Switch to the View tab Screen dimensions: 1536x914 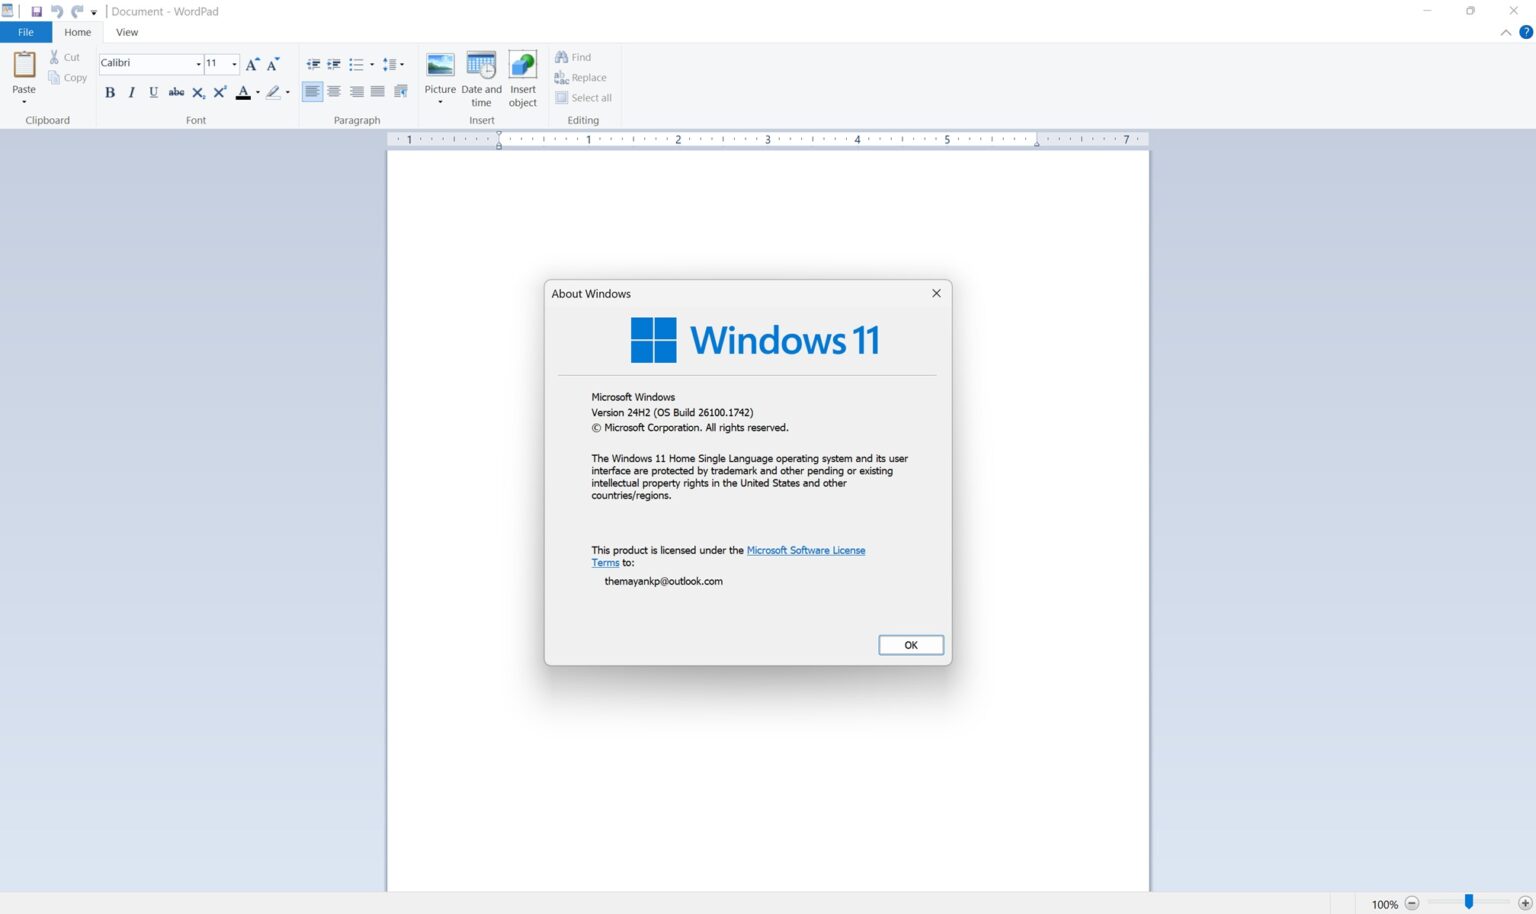pyautogui.click(x=126, y=32)
